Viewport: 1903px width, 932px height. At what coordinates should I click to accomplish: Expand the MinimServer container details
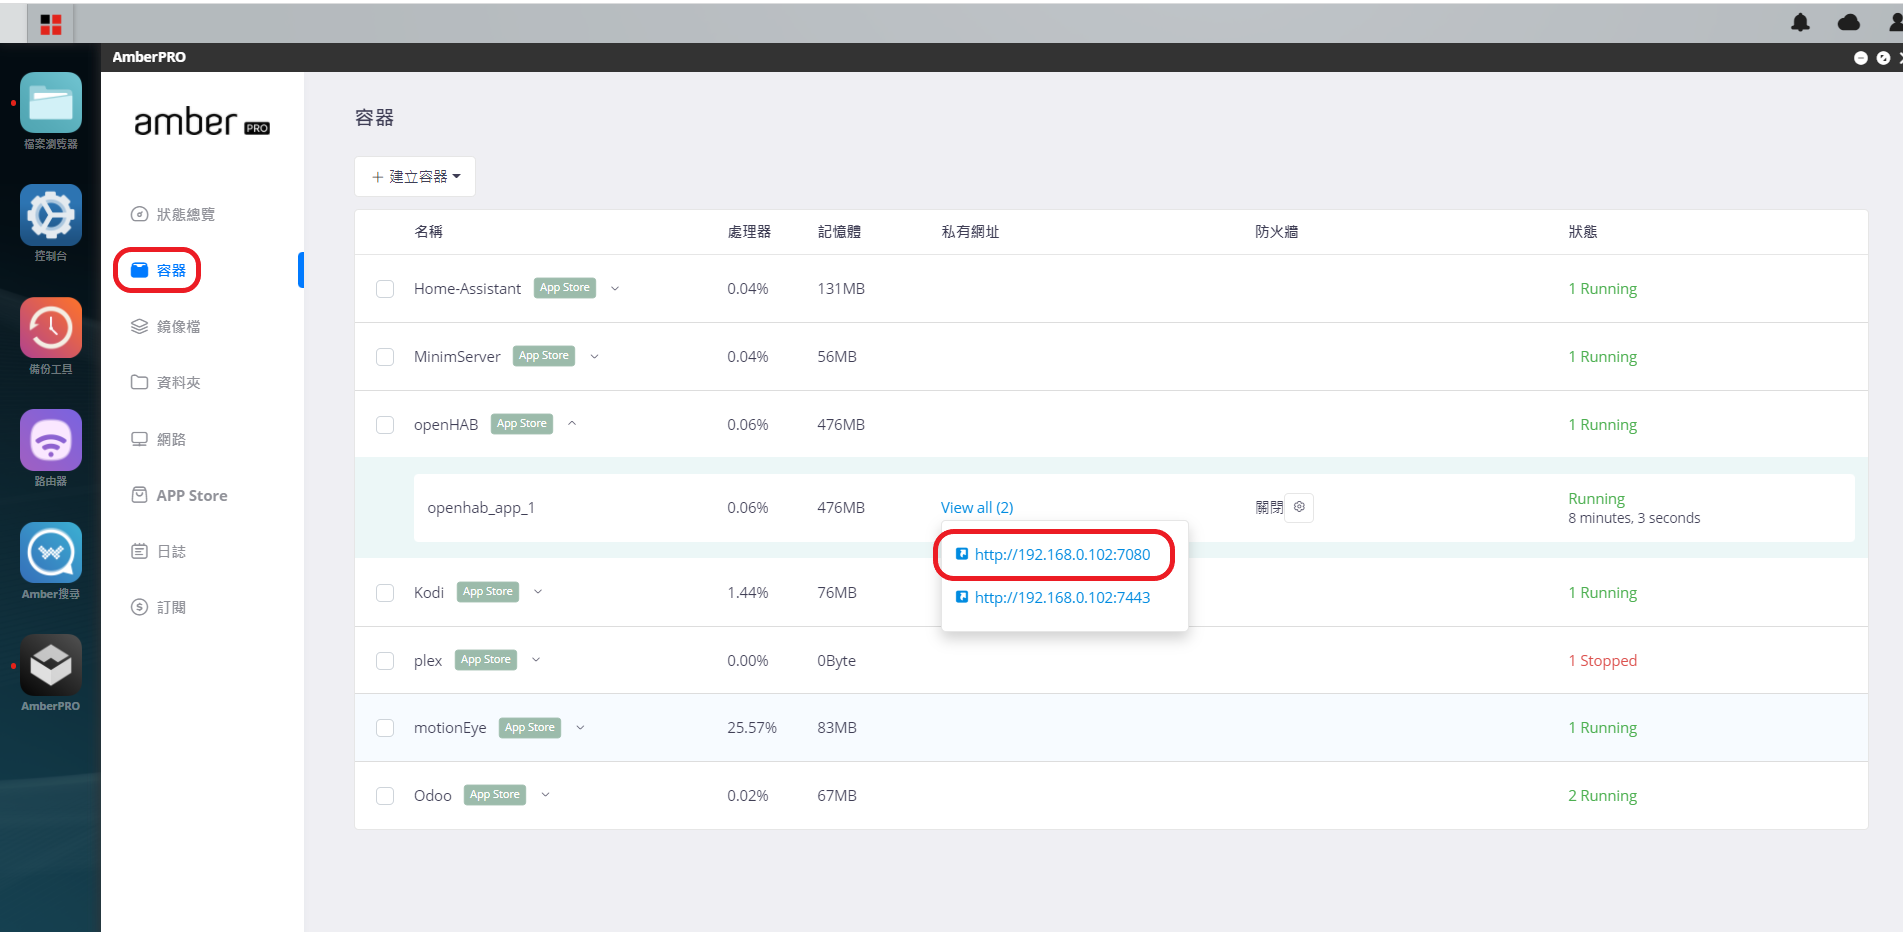(x=594, y=356)
